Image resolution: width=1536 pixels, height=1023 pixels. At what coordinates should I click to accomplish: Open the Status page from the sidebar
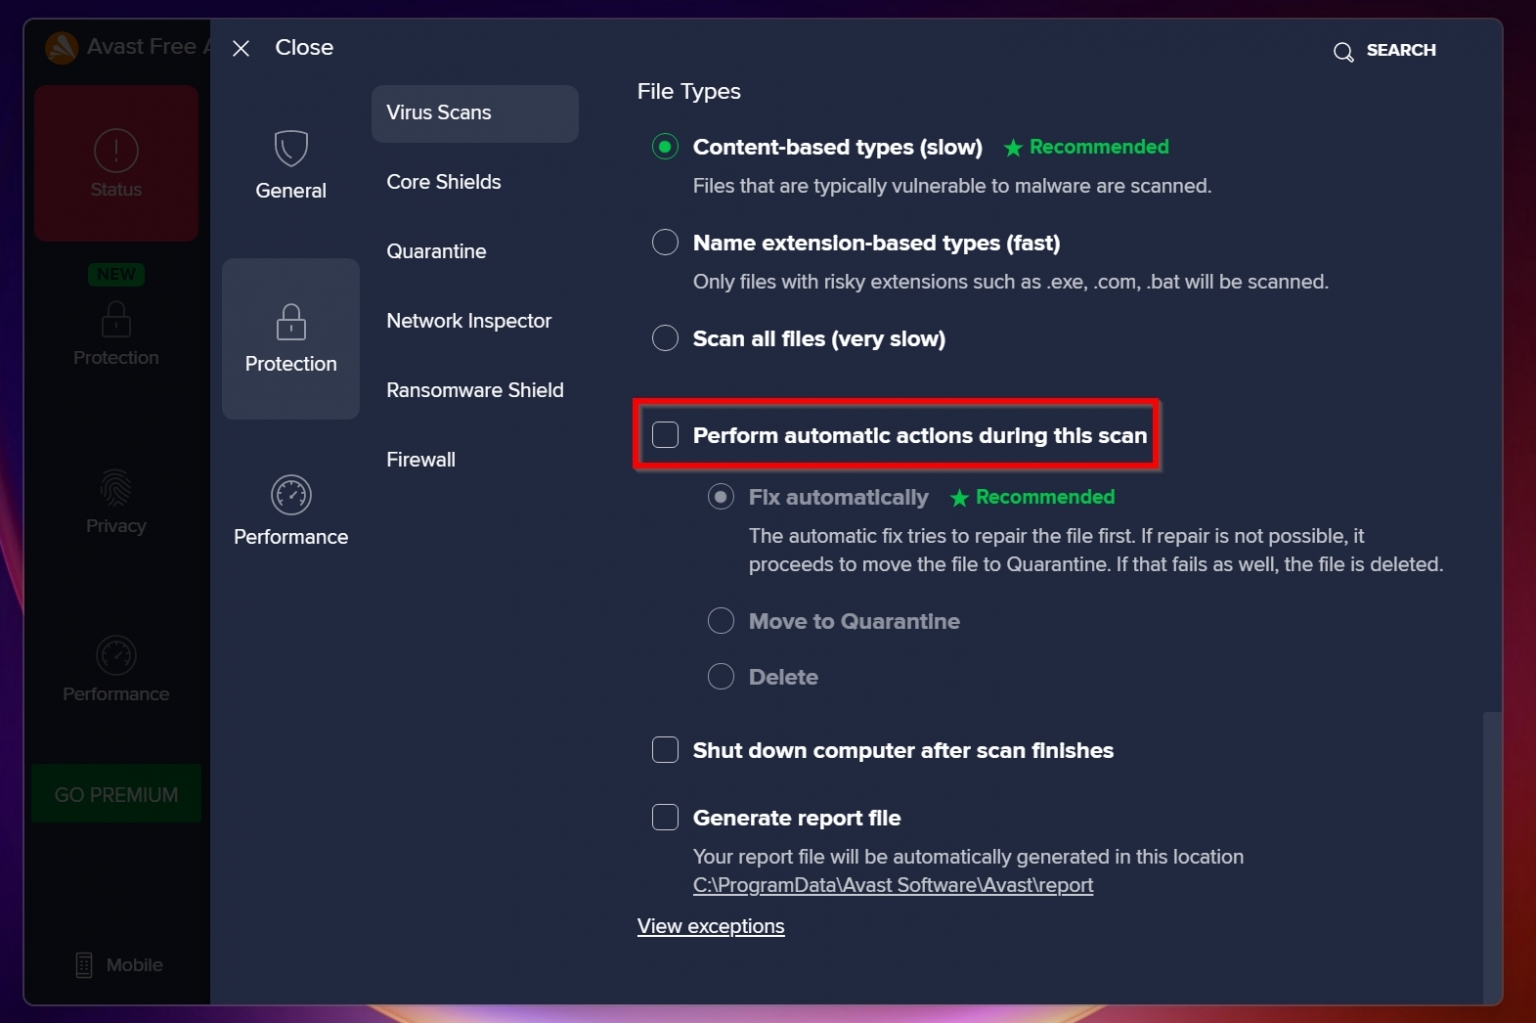click(116, 163)
